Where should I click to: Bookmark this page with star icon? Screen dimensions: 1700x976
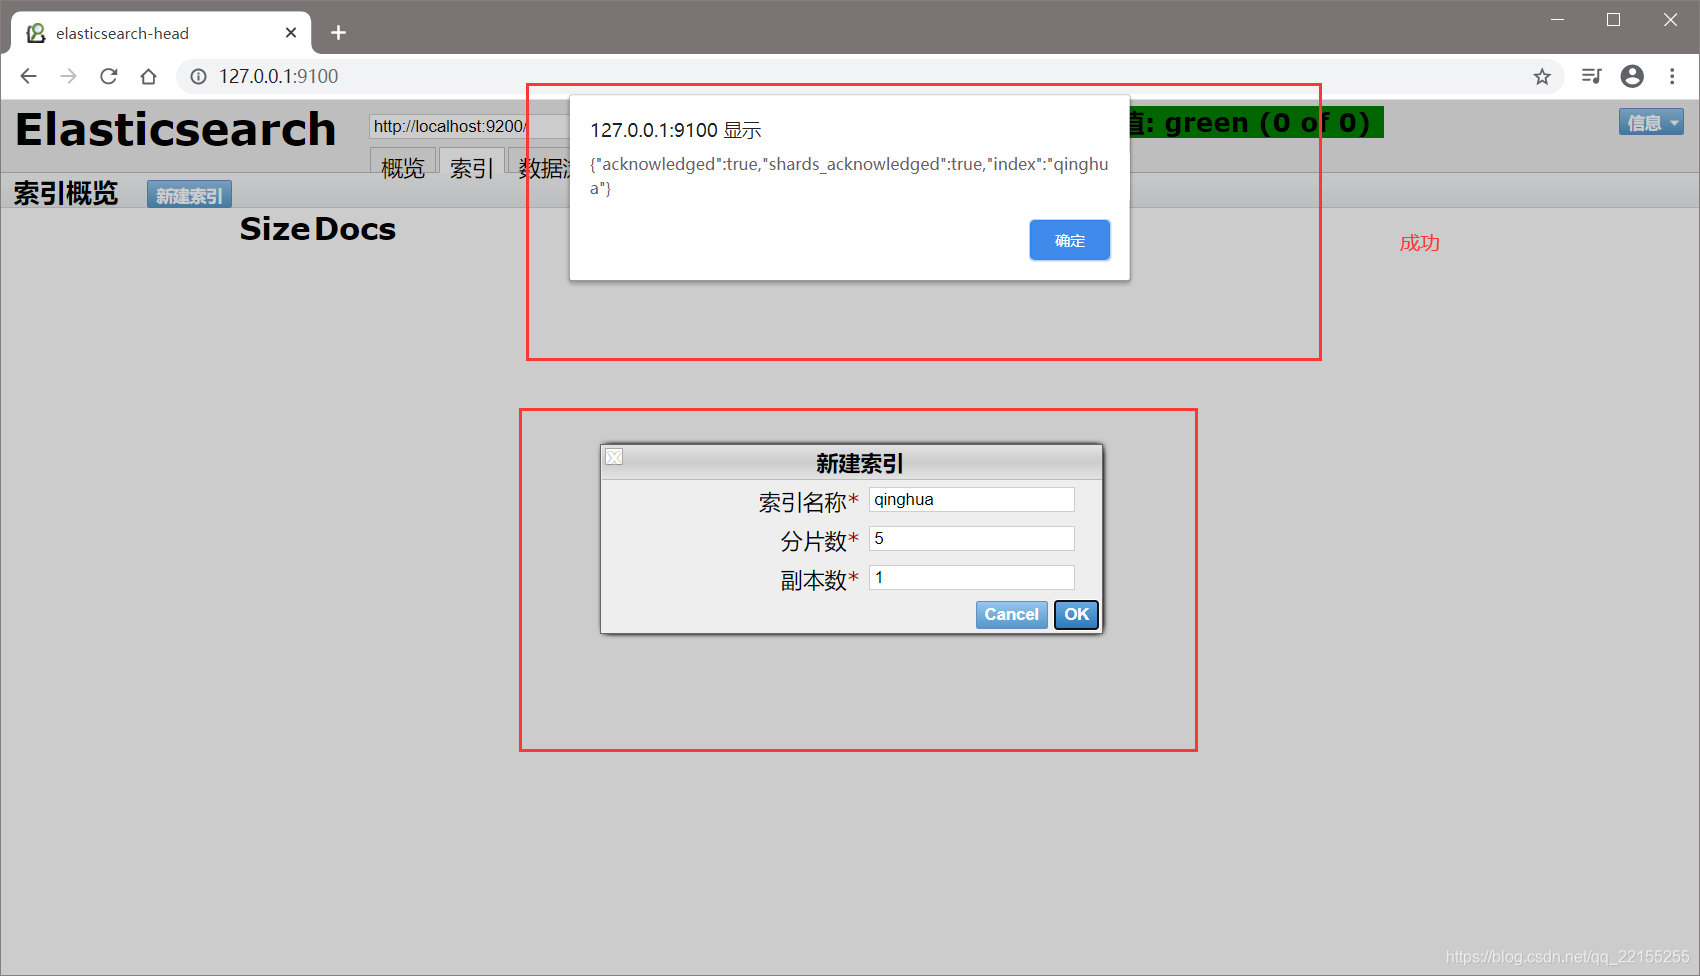(x=1542, y=76)
